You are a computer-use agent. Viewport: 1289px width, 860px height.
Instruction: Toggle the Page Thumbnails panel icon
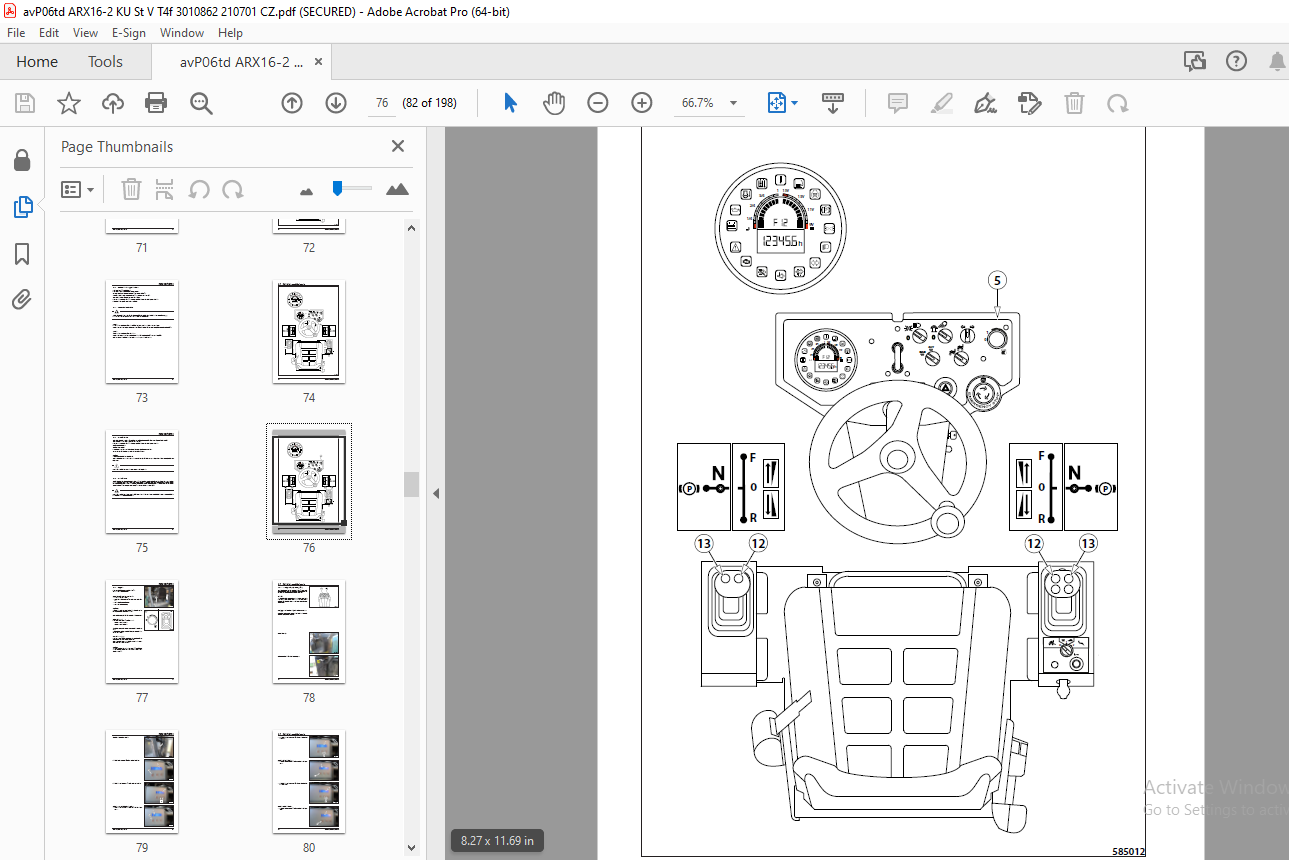(x=22, y=207)
